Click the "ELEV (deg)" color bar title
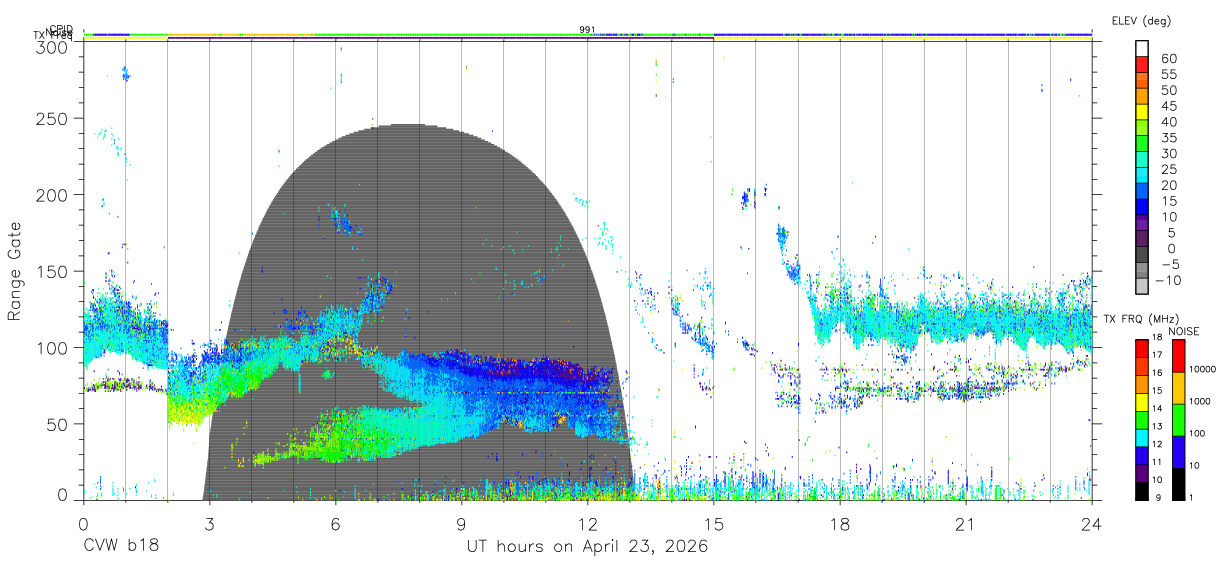Screen dimensions: 1228x567 coord(1142,20)
